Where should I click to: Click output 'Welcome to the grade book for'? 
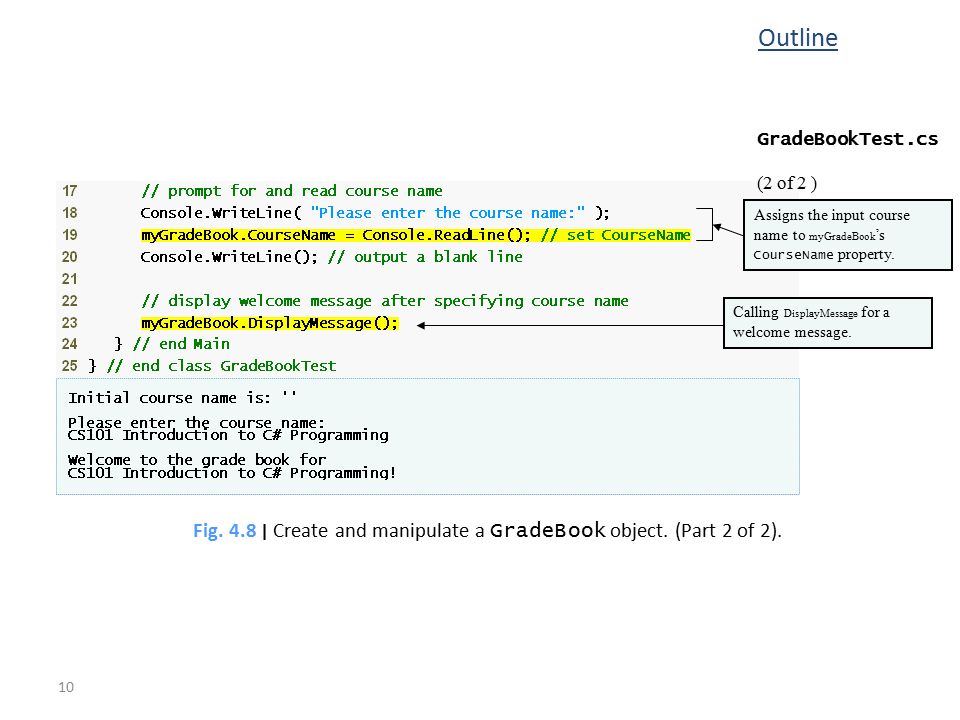coord(197,459)
